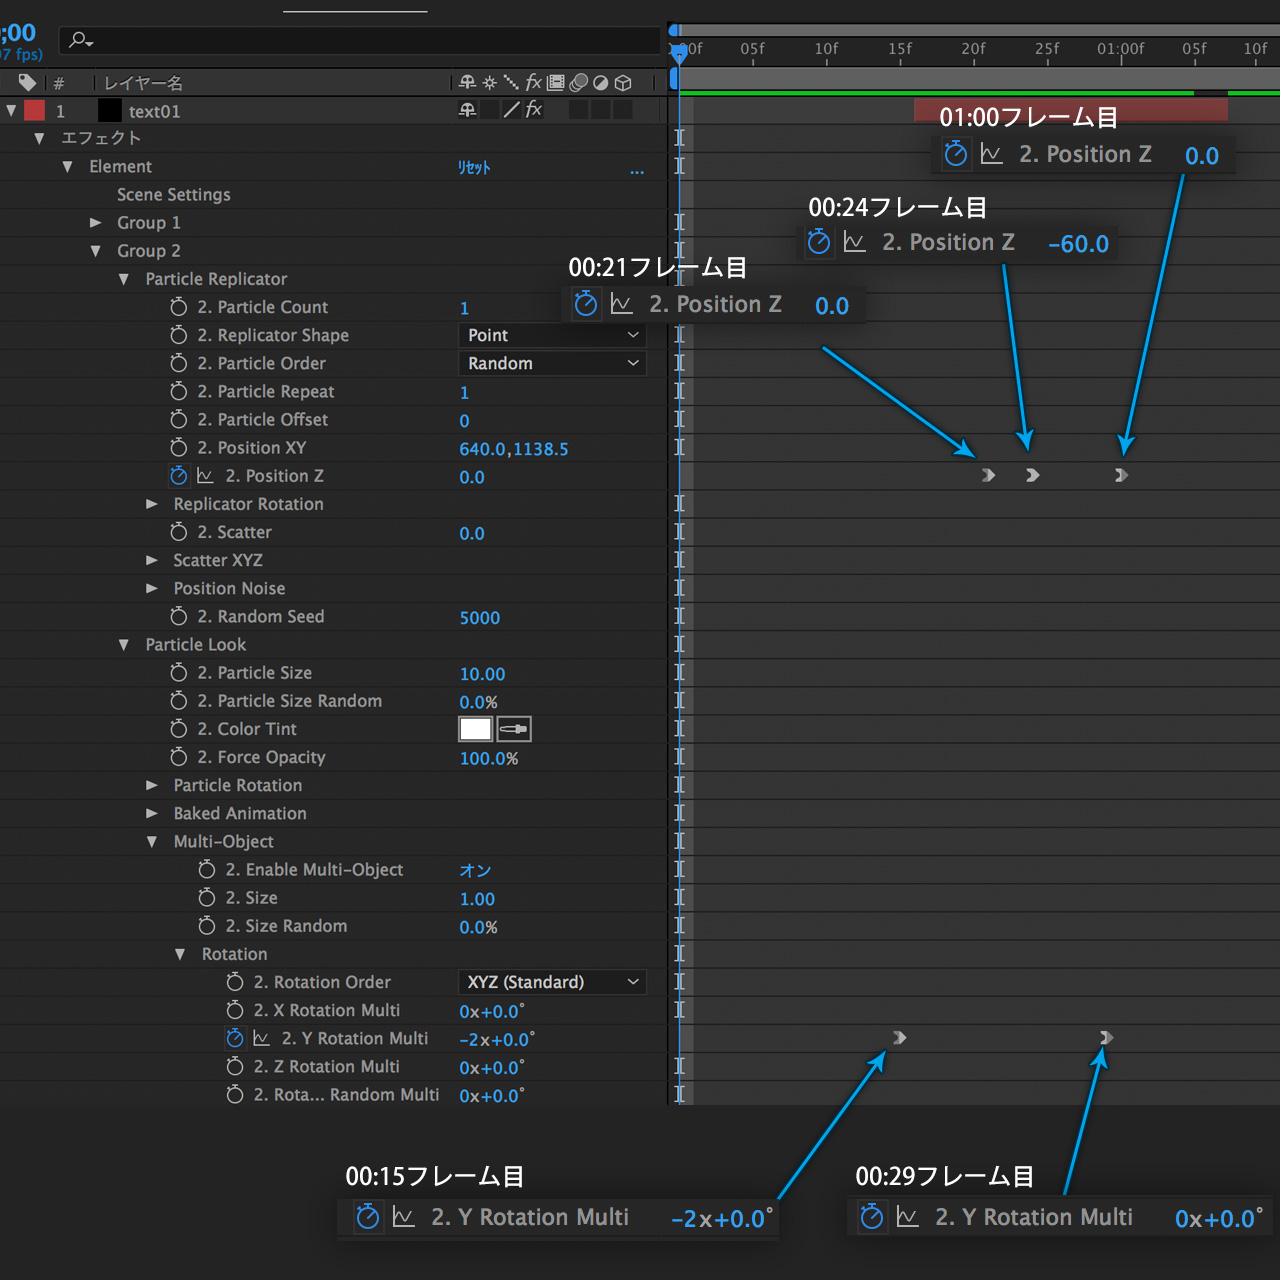Click the white Color Tint swatch
This screenshot has height=1280, width=1280.
tap(475, 729)
